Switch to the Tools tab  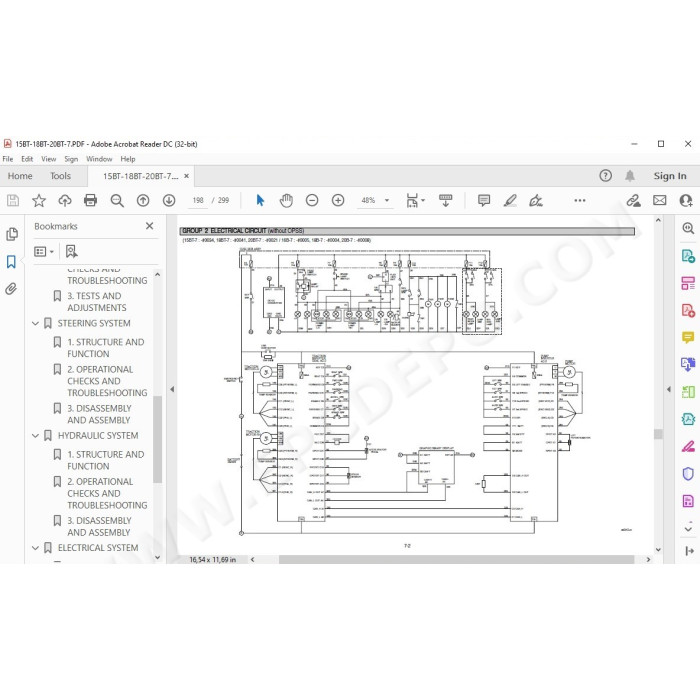click(60, 176)
